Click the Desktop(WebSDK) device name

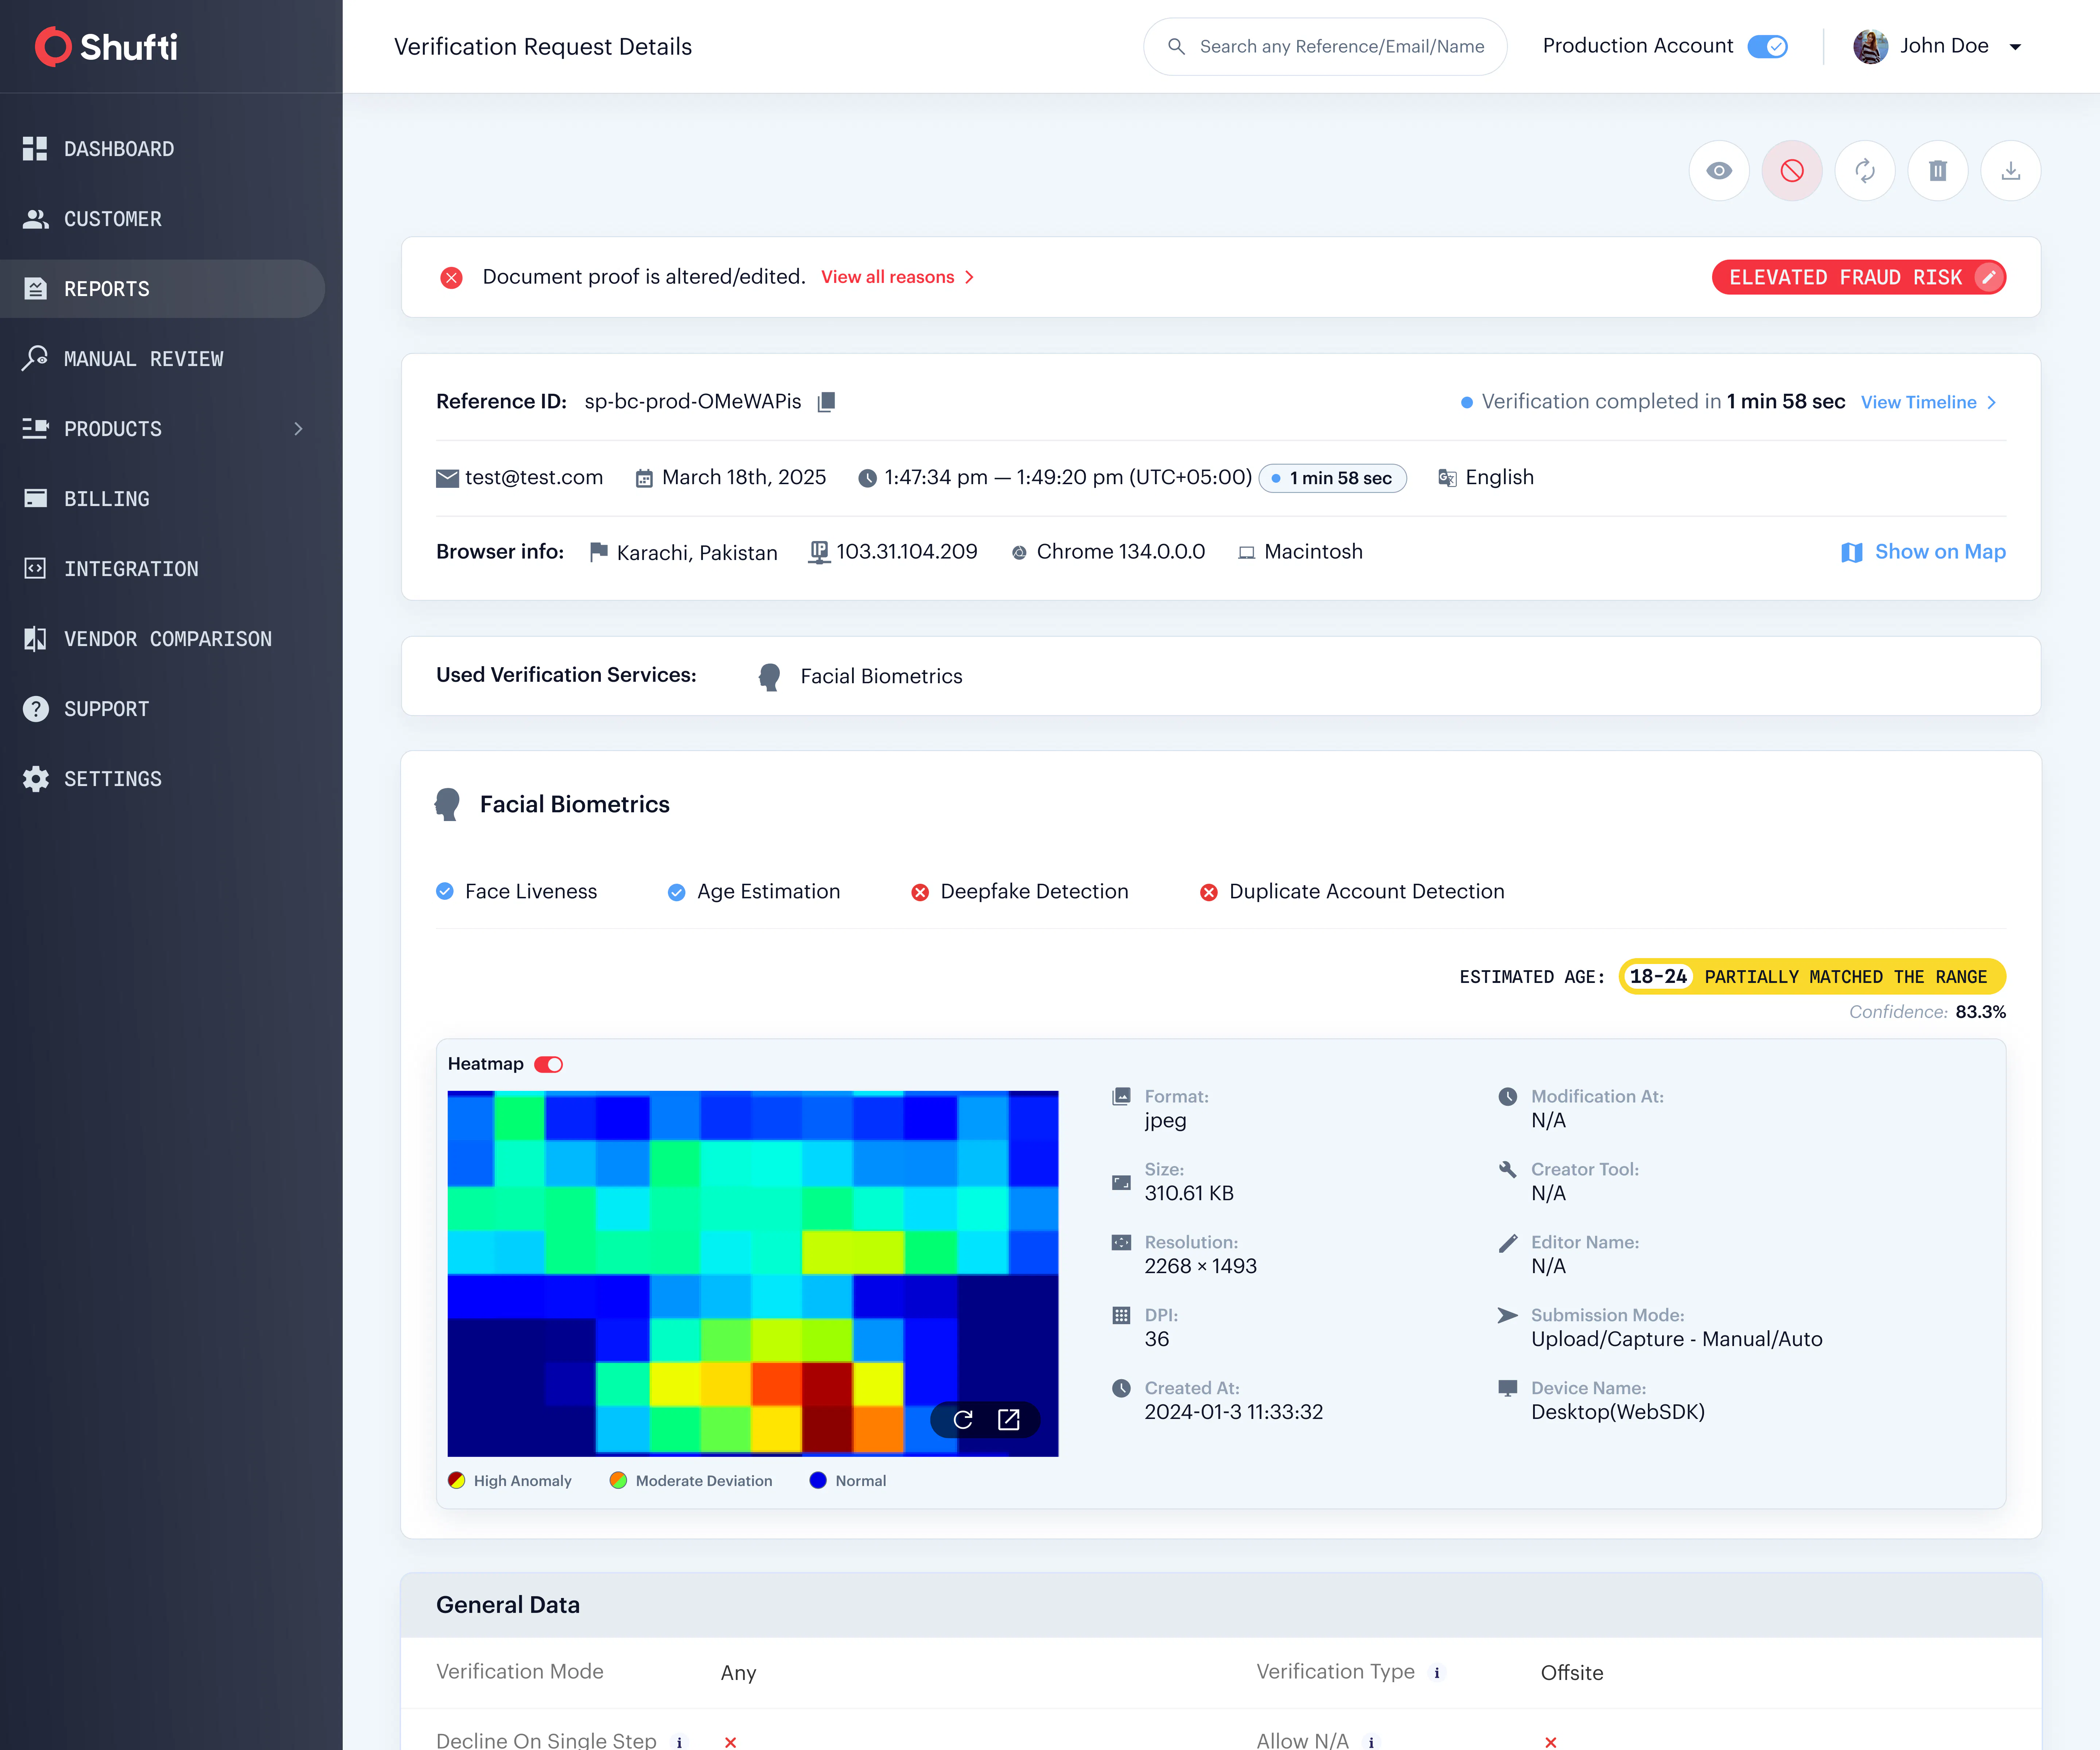[1618, 1412]
